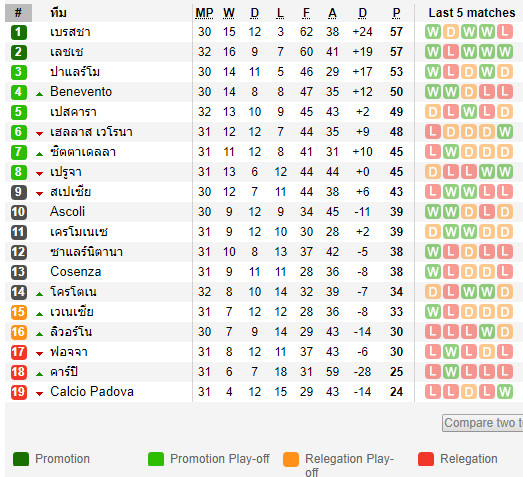Click the gray rank 10 badge

click(x=19, y=212)
